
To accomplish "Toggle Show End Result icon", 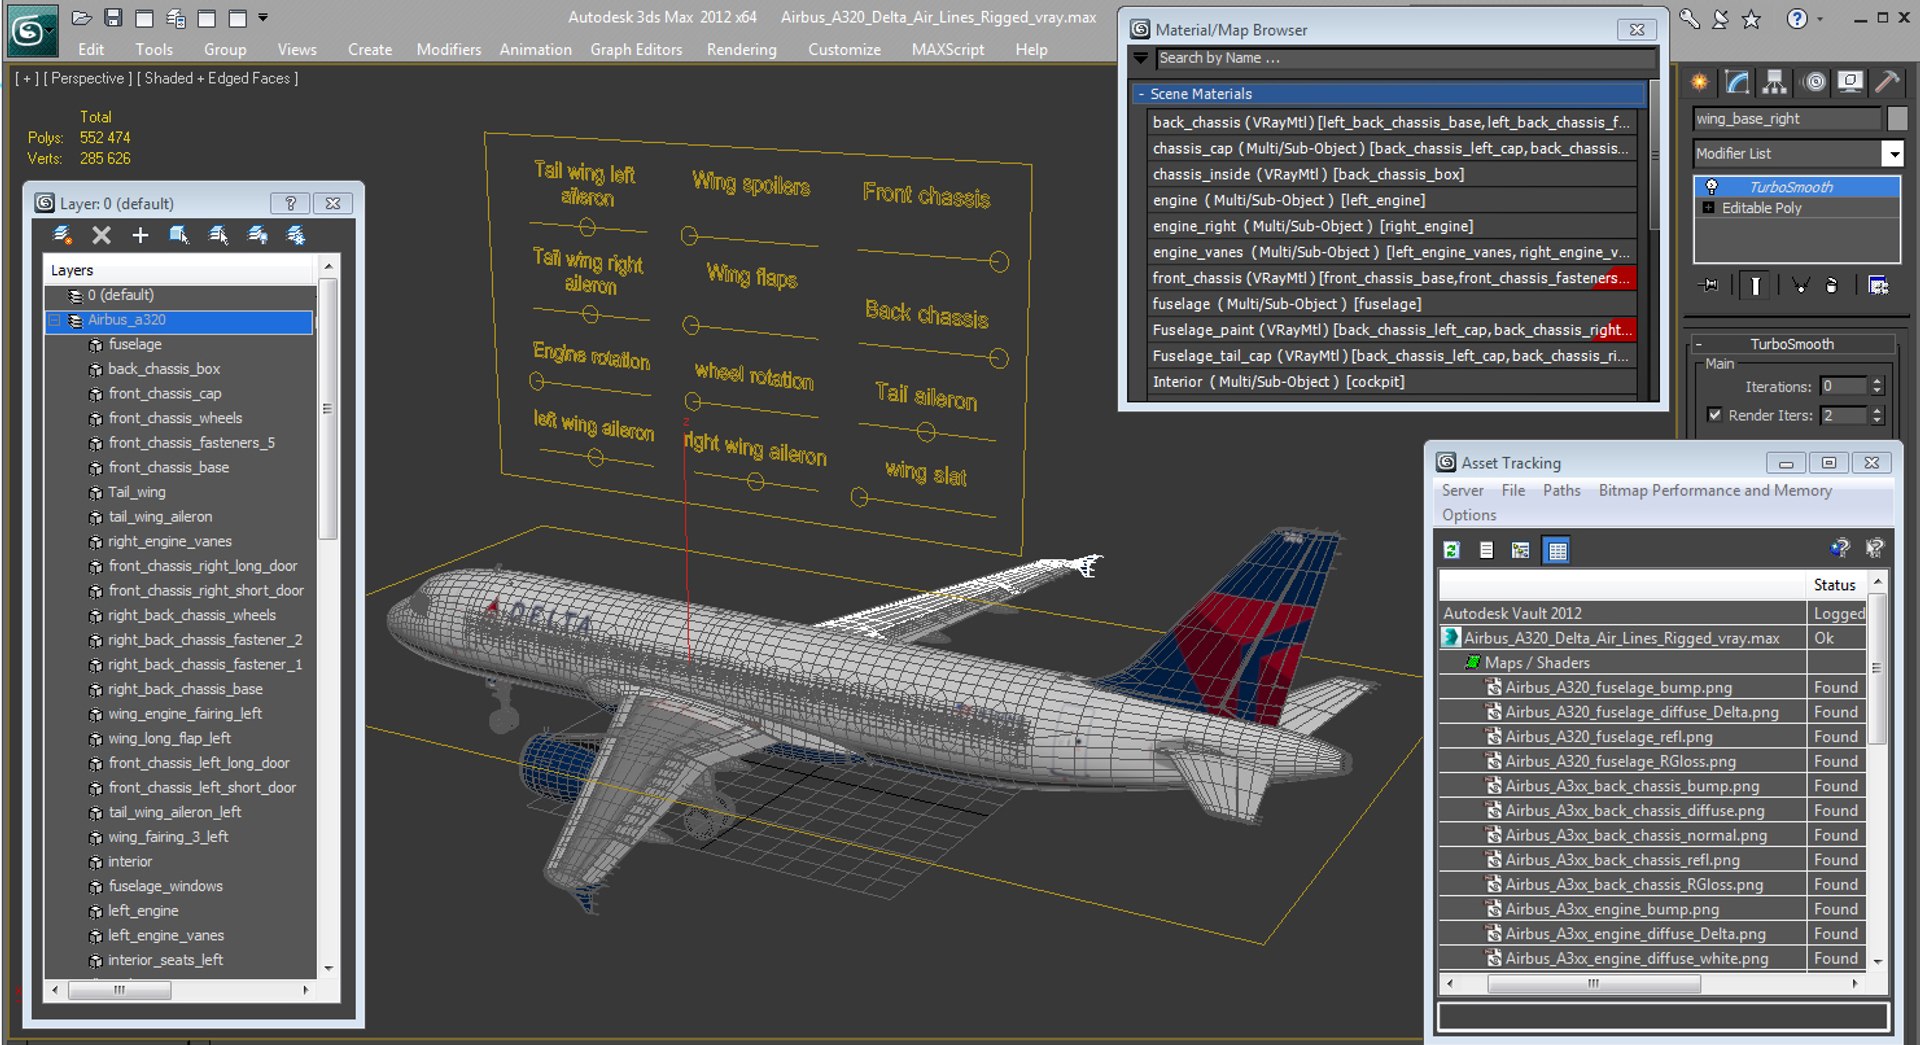I will [x=1756, y=286].
